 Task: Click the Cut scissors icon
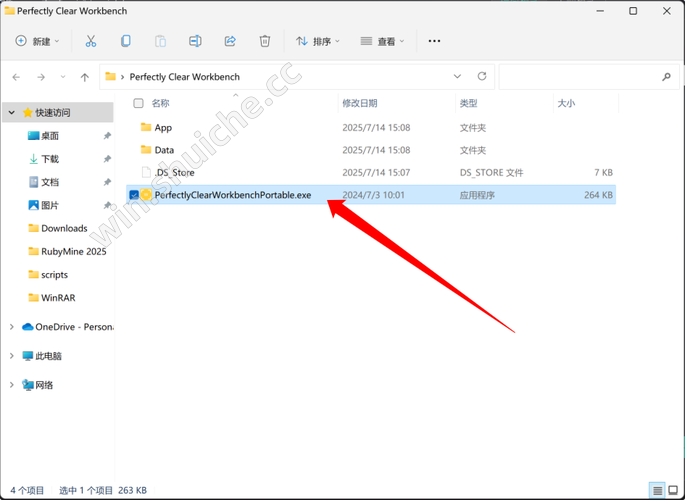[x=91, y=41]
